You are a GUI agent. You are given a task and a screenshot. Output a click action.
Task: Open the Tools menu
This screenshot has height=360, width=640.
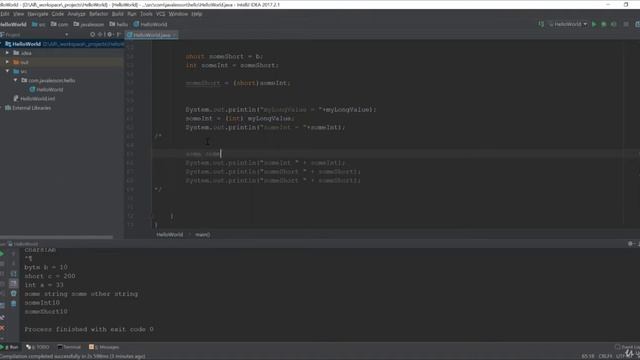point(146,14)
